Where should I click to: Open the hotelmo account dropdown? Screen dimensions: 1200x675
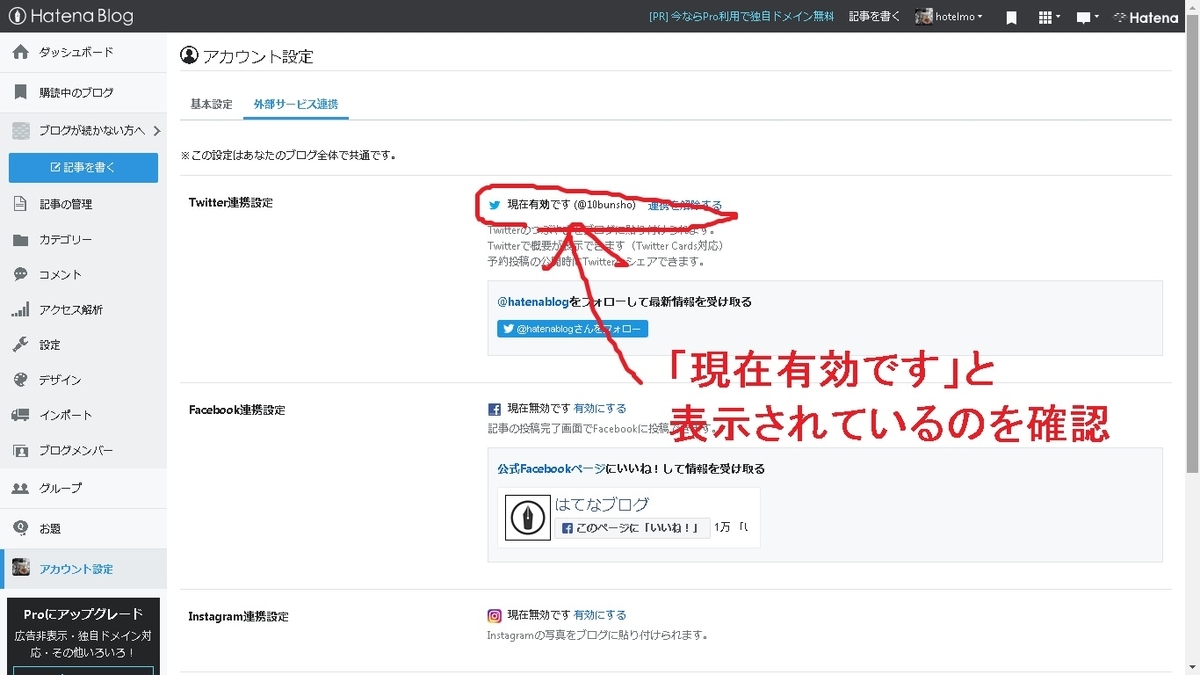point(948,17)
